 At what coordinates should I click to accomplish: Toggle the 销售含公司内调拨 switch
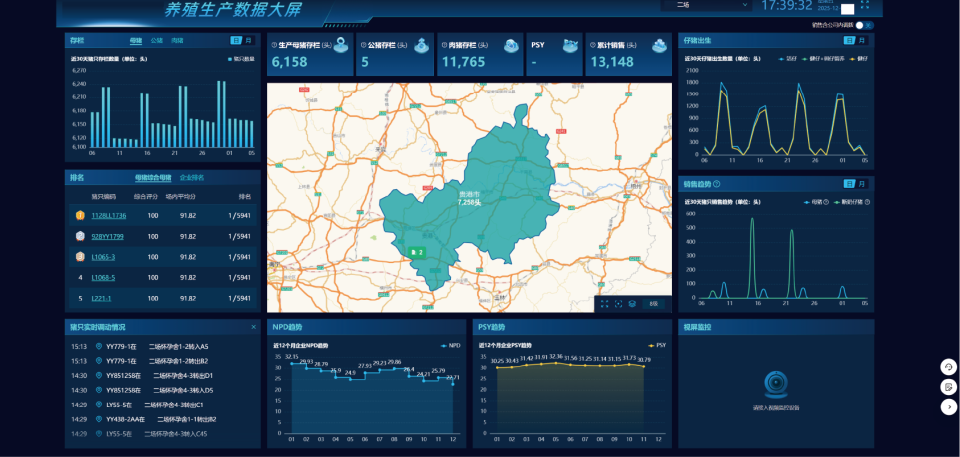click(864, 25)
